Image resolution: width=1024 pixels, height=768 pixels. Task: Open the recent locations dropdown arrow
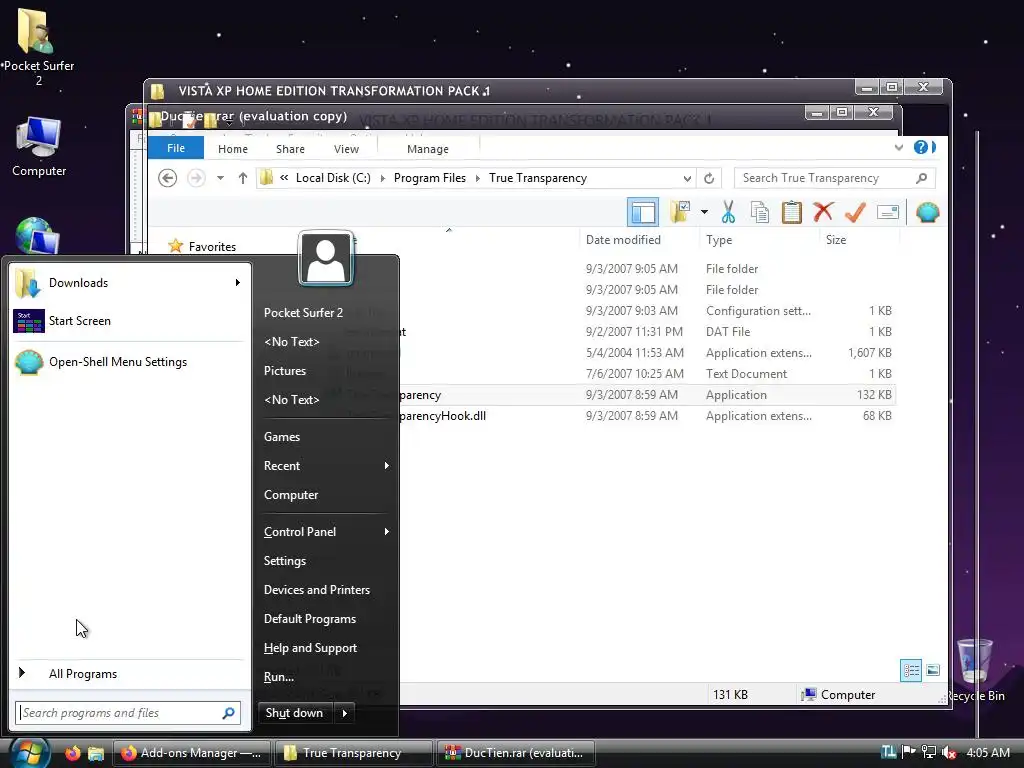(x=221, y=178)
